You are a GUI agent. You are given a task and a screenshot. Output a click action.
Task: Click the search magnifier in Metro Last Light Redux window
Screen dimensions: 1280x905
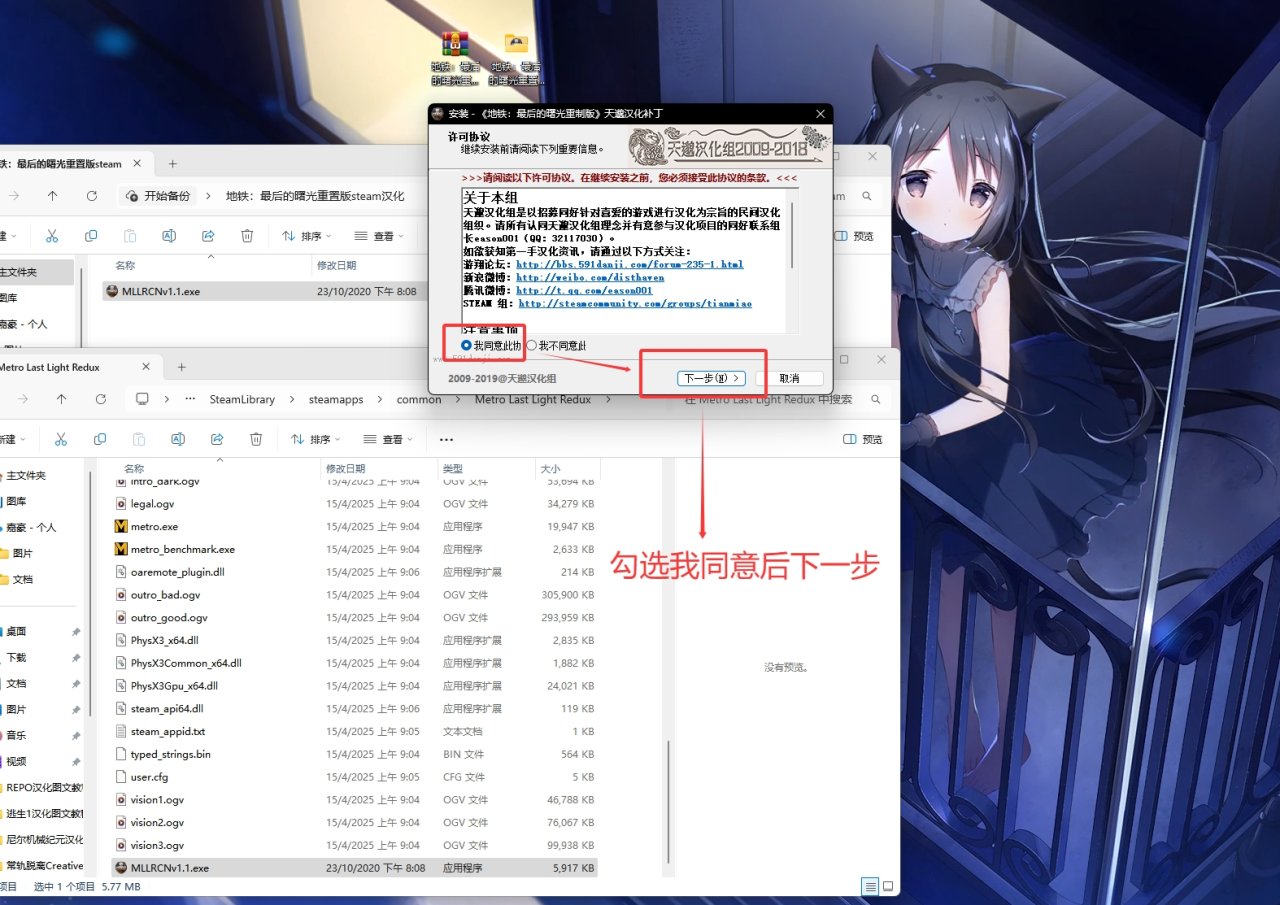875,399
